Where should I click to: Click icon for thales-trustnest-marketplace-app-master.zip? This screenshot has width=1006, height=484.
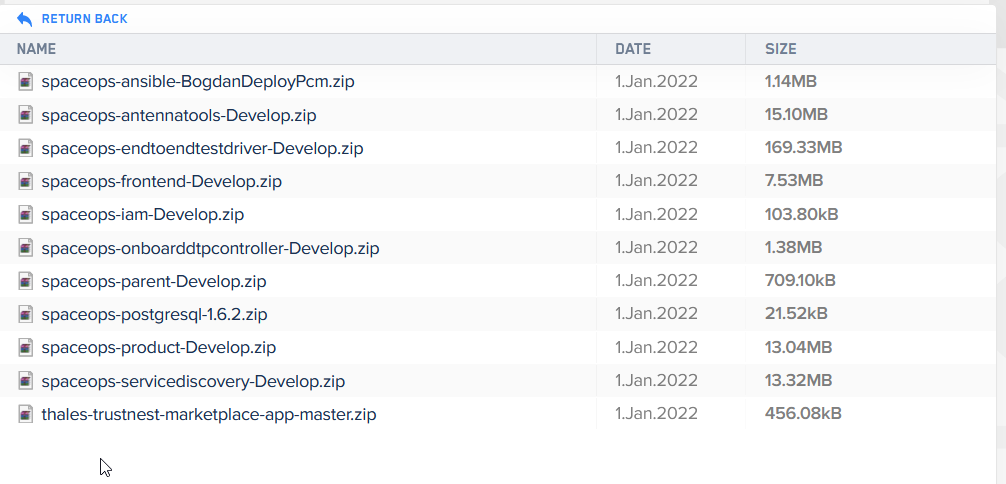[x=27, y=413]
